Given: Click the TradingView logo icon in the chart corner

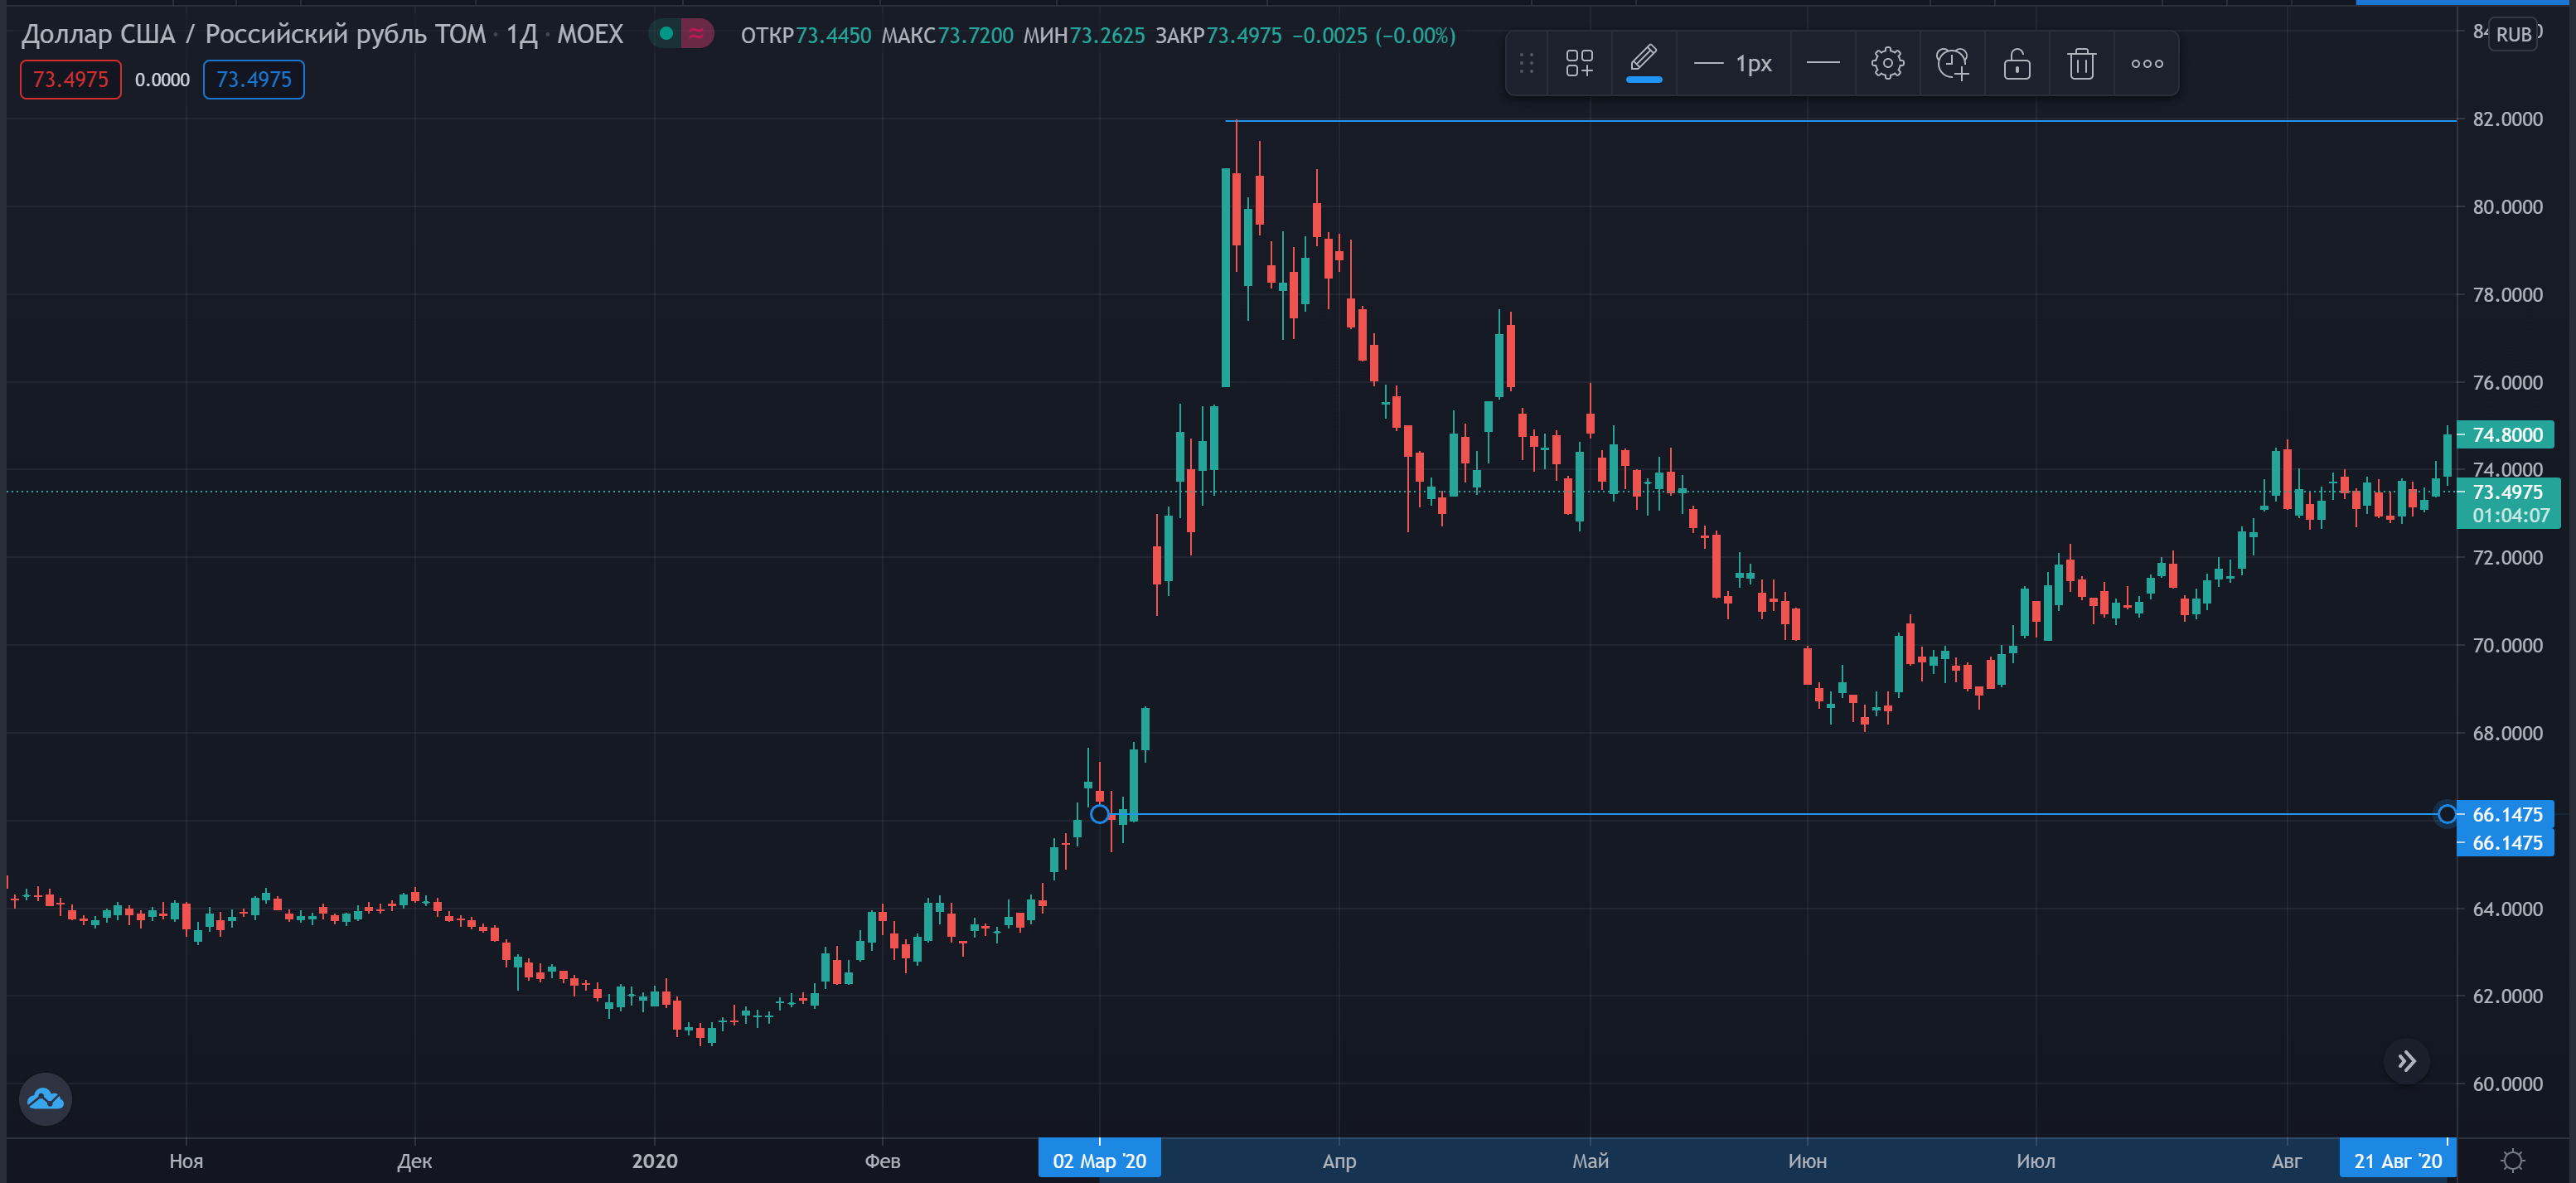Looking at the screenshot, I should point(45,1099).
